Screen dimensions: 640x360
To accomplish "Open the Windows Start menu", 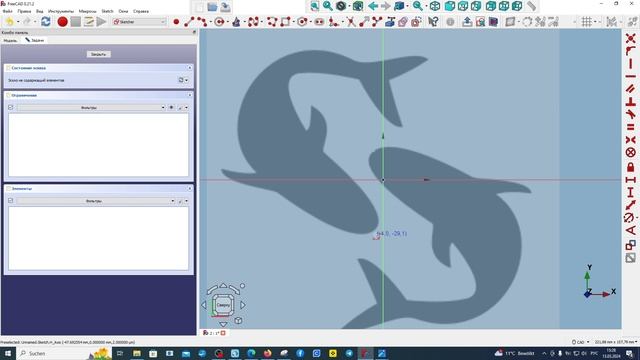I will pyautogui.click(x=7, y=353).
